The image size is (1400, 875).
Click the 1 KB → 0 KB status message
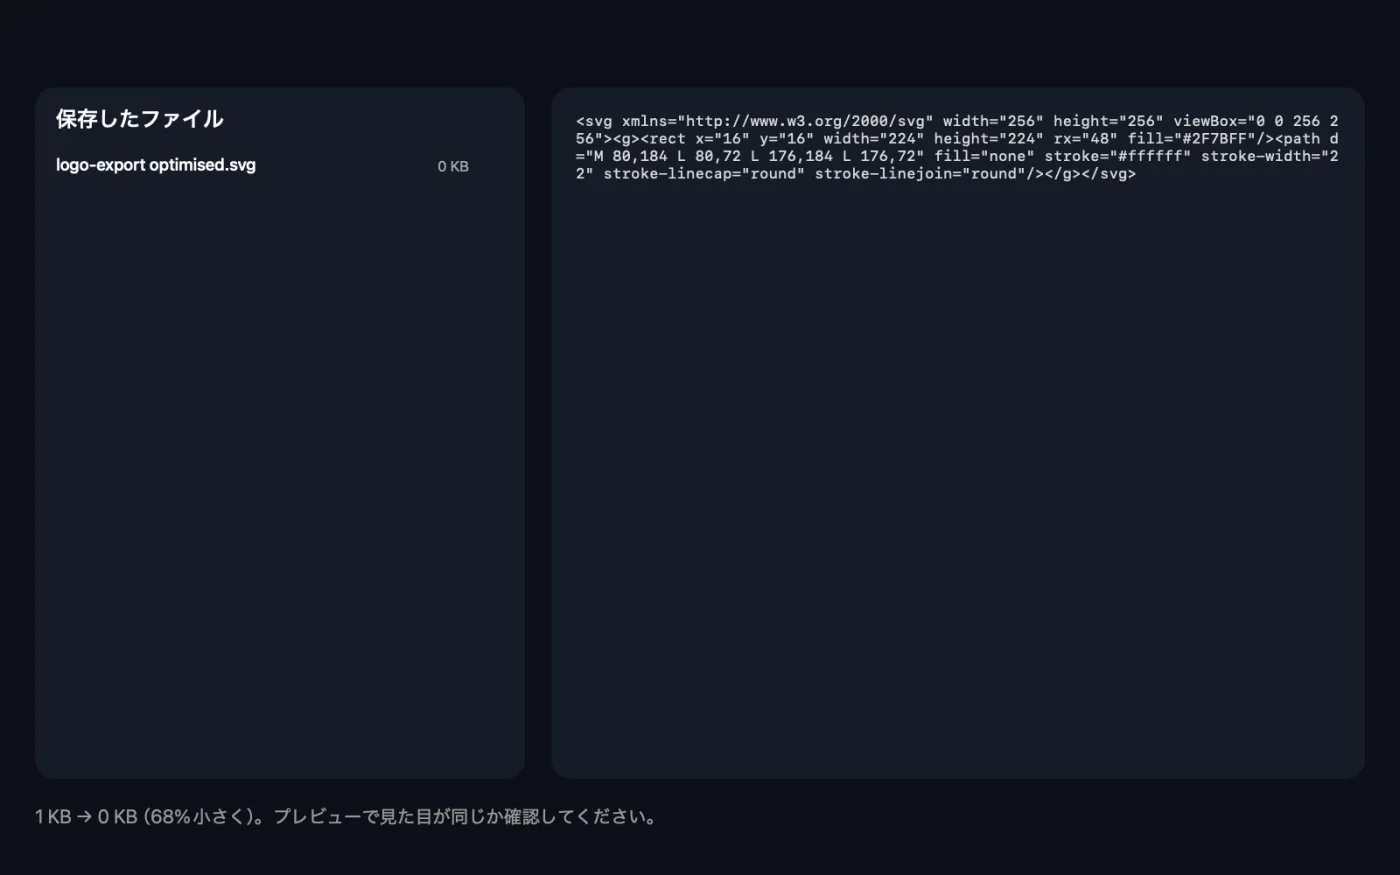click(348, 817)
